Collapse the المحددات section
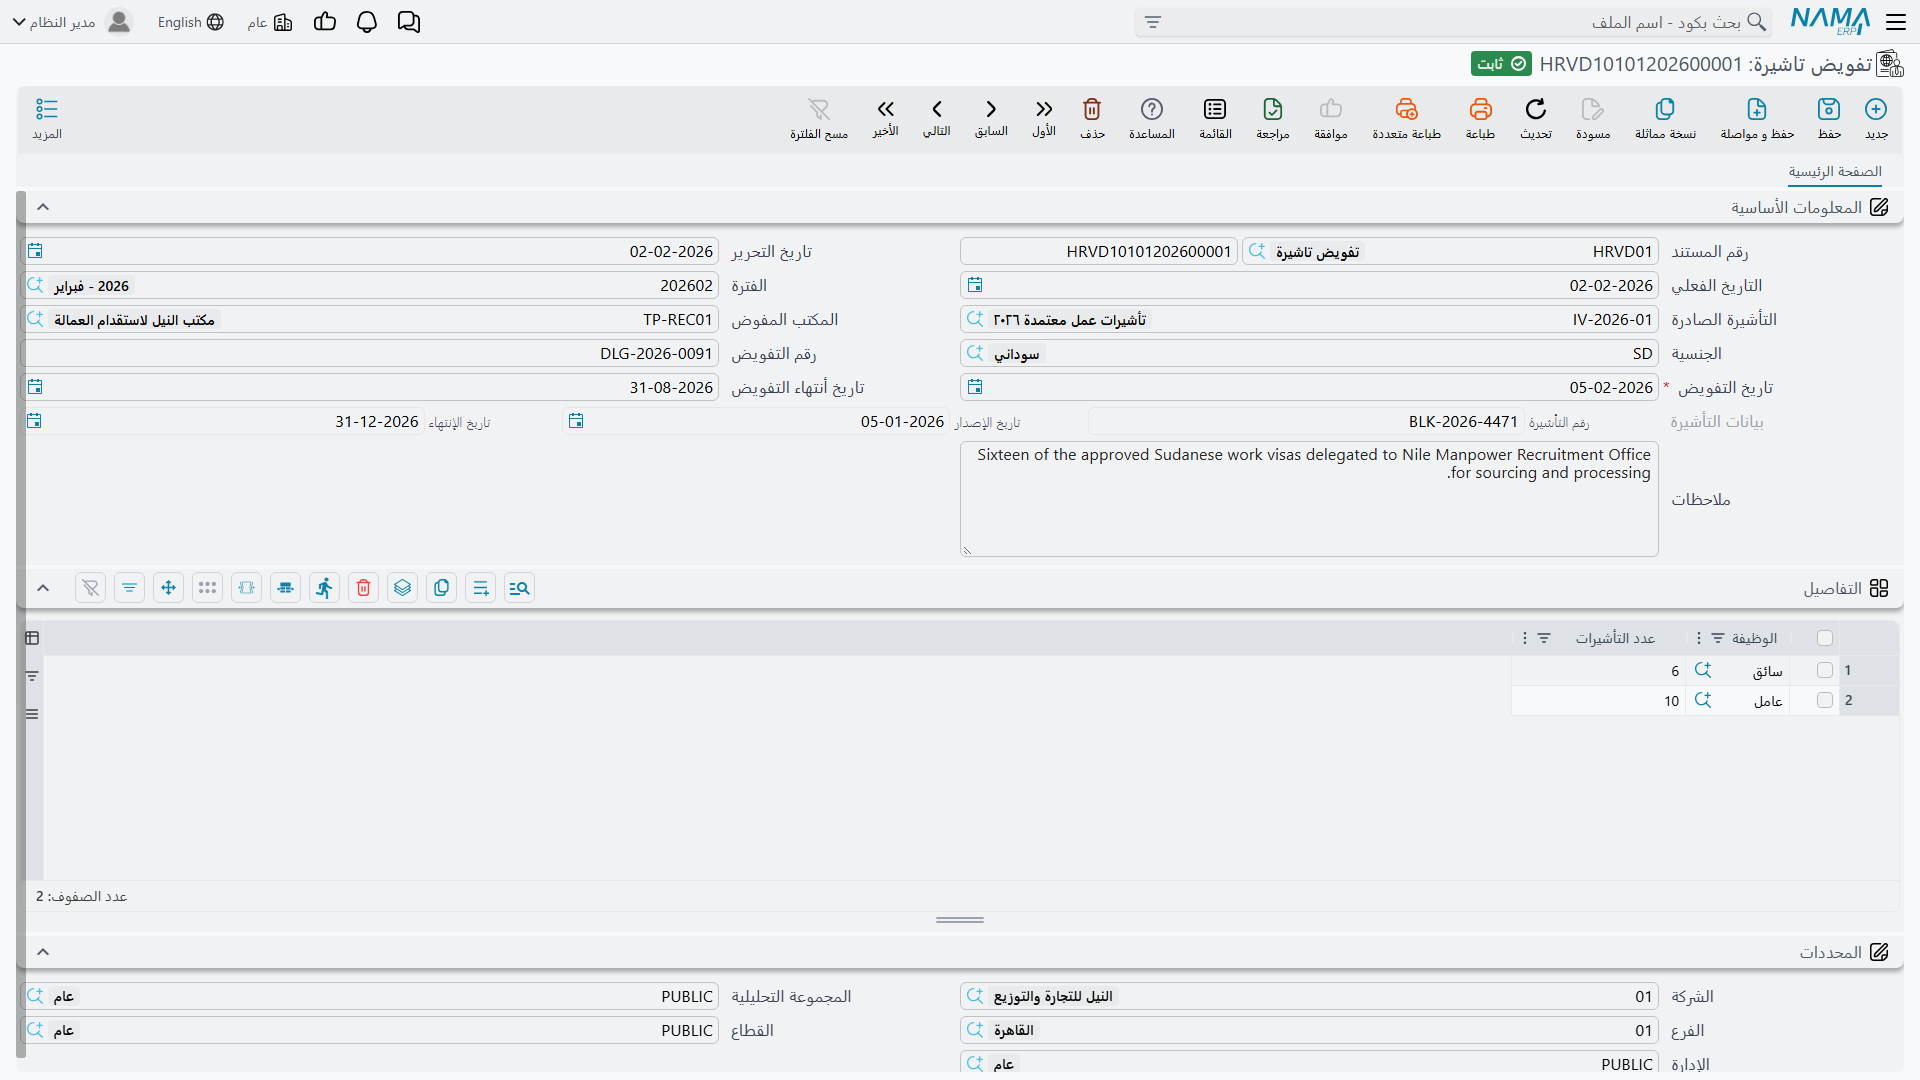 tap(43, 952)
